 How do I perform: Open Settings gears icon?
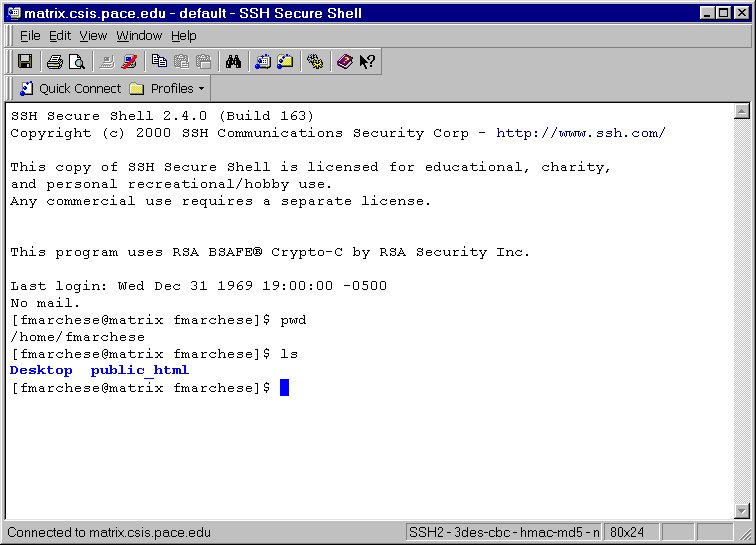click(315, 62)
